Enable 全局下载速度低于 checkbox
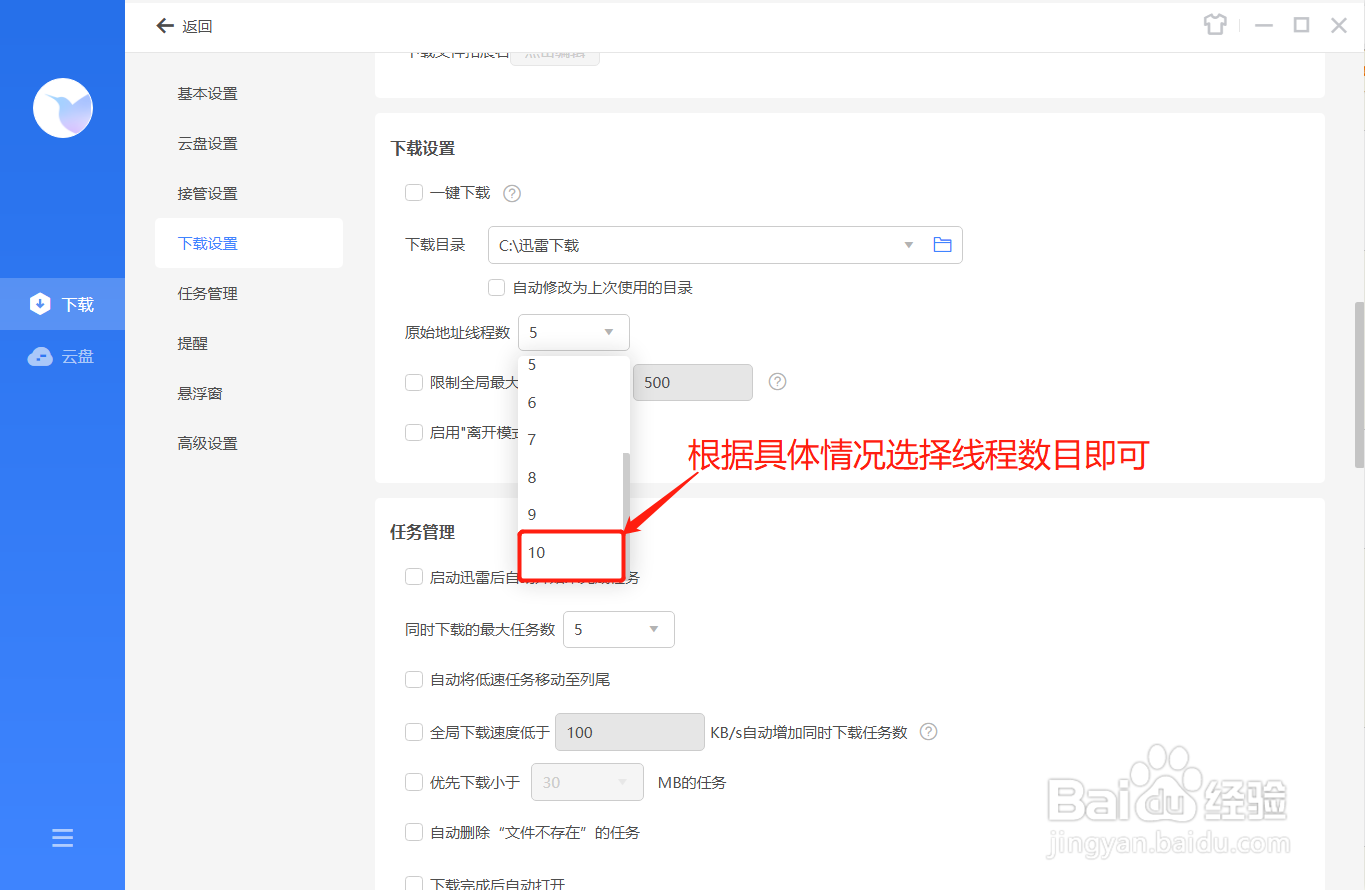Screen dimensions: 1365x890 pyautogui.click(x=414, y=732)
